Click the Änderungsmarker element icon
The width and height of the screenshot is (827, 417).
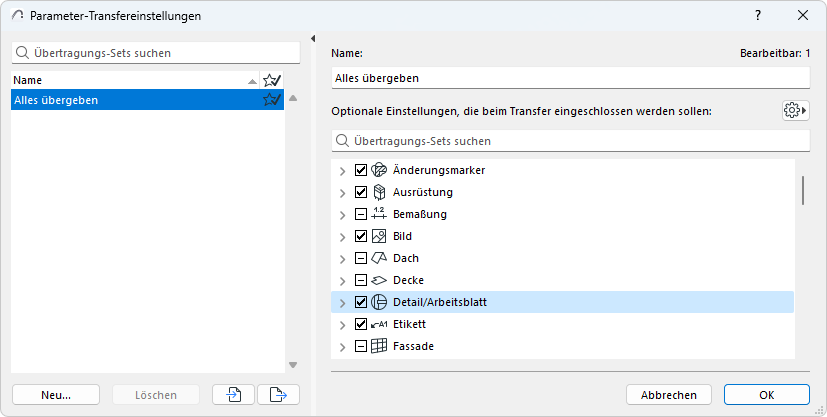click(379, 170)
